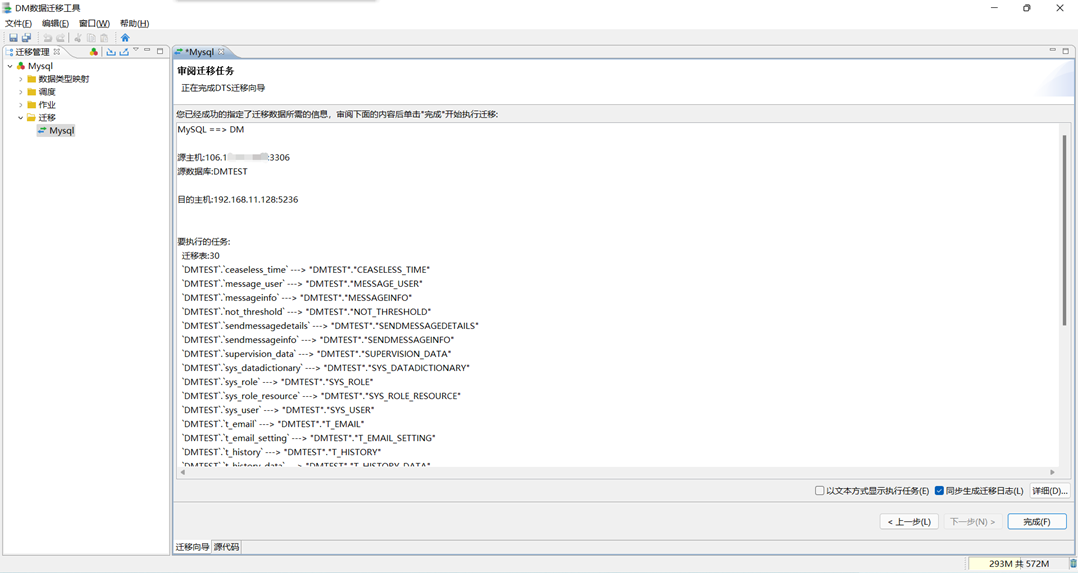Click the import project icon
Image resolution: width=1078 pixels, height=573 pixels.
tap(111, 52)
